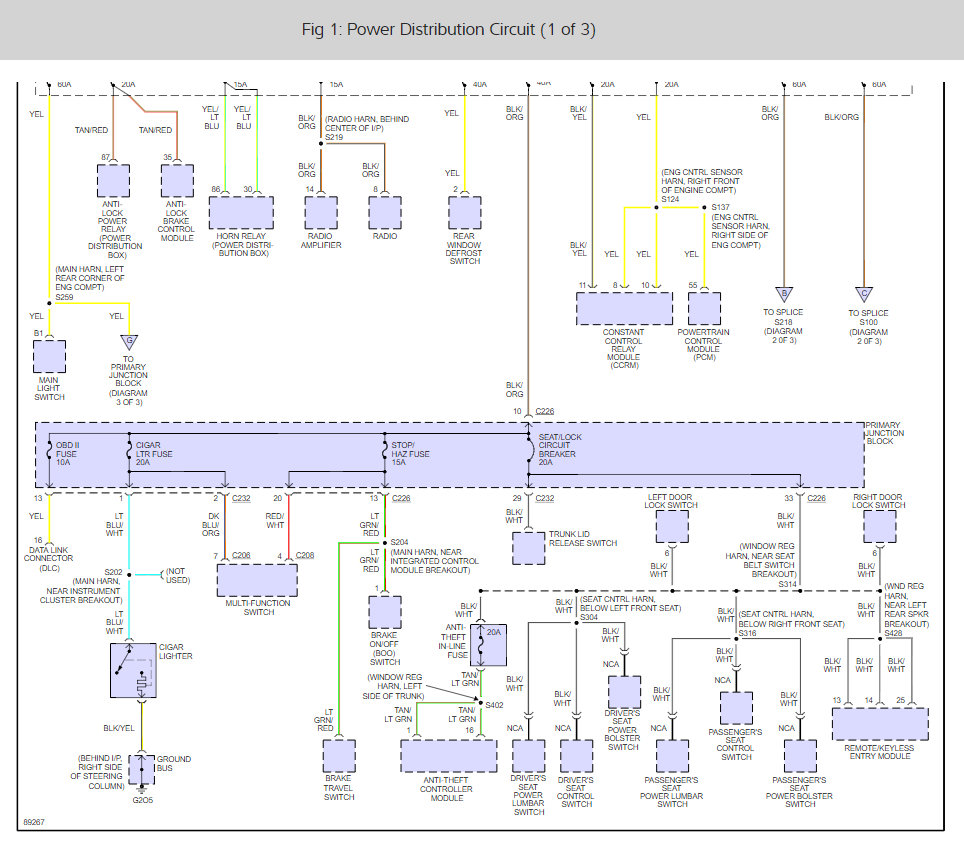Click the brake travel switch box
Screen dimensions: 964x847
[x=339, y=756]
